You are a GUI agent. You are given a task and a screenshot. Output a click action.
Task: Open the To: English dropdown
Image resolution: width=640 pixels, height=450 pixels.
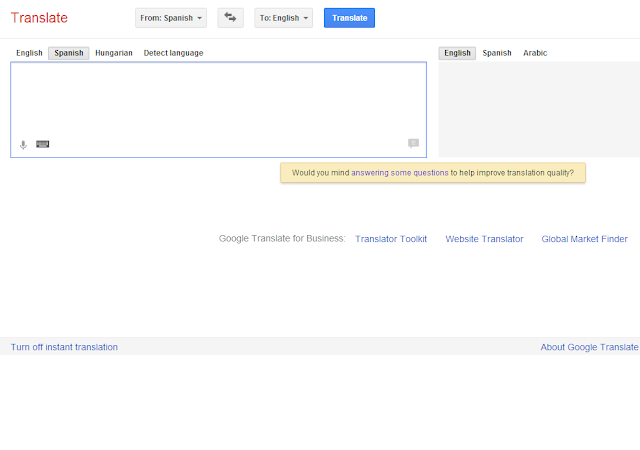[x=284, y=18]
